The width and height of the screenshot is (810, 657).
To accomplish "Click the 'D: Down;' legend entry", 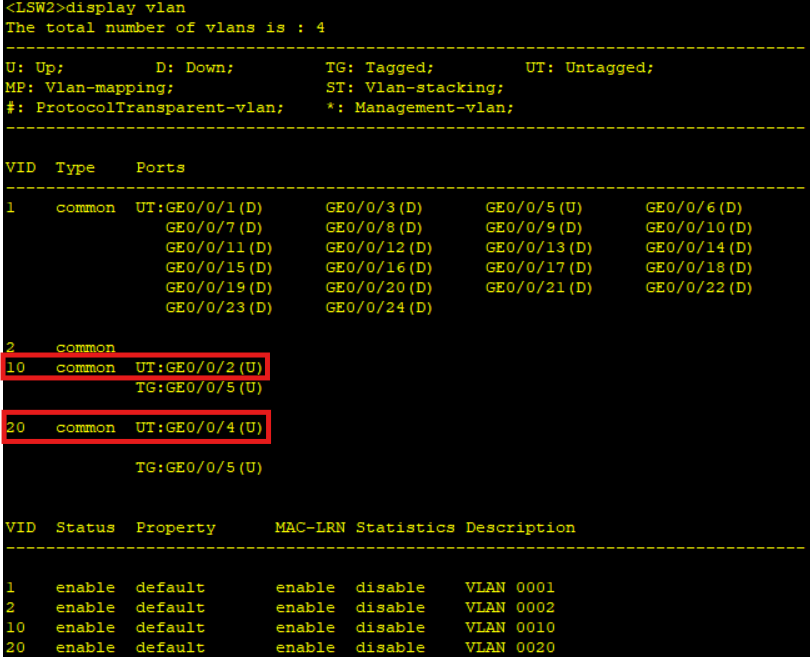I will (x=195, y=68).
